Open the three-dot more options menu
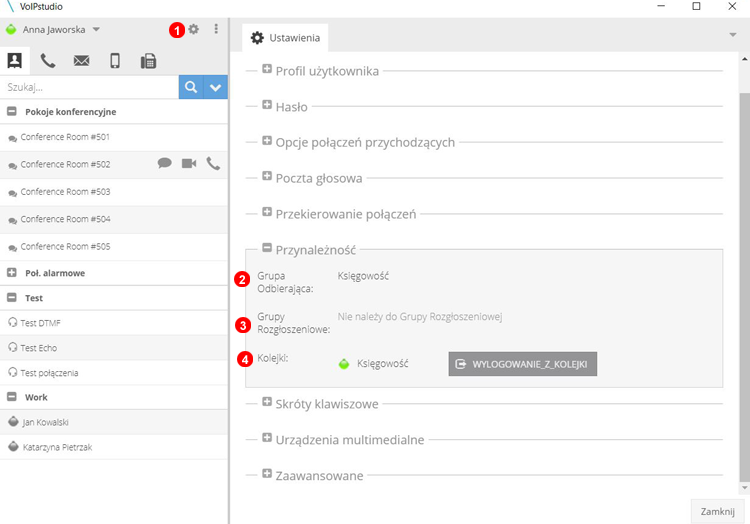 [x=216, y=30]
